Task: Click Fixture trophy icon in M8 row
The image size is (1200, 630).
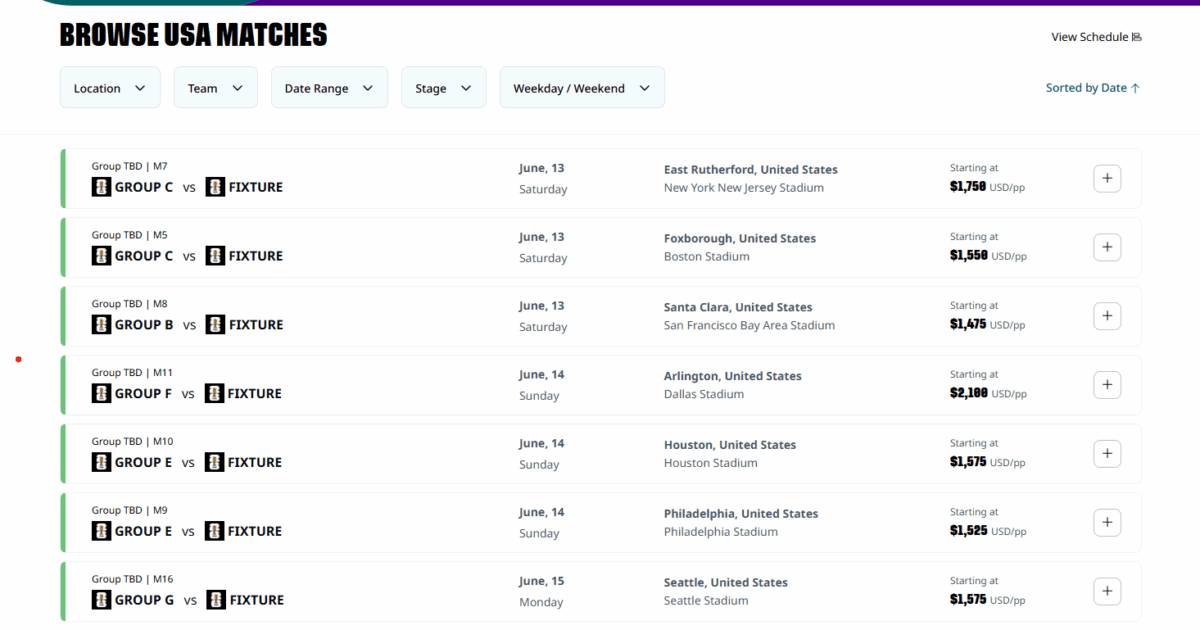Action: click(x=215, y=325)
